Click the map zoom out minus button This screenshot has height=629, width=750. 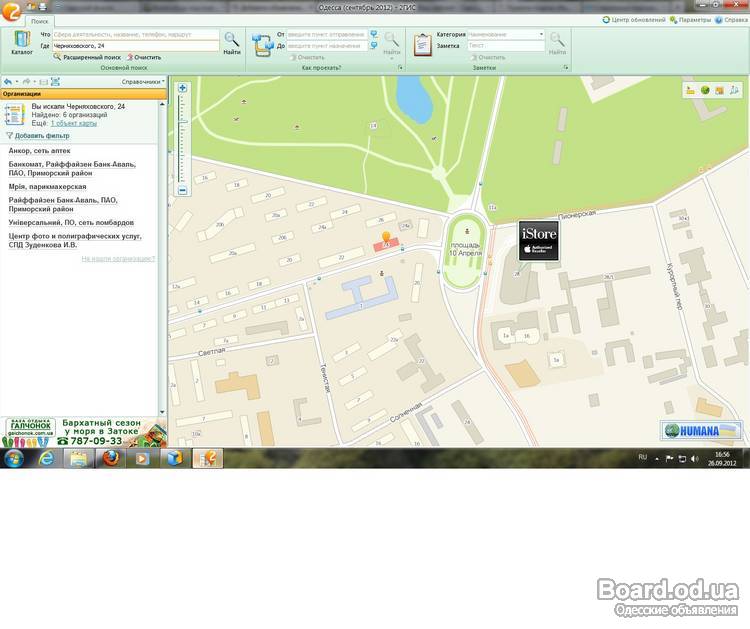pos(182,190)
